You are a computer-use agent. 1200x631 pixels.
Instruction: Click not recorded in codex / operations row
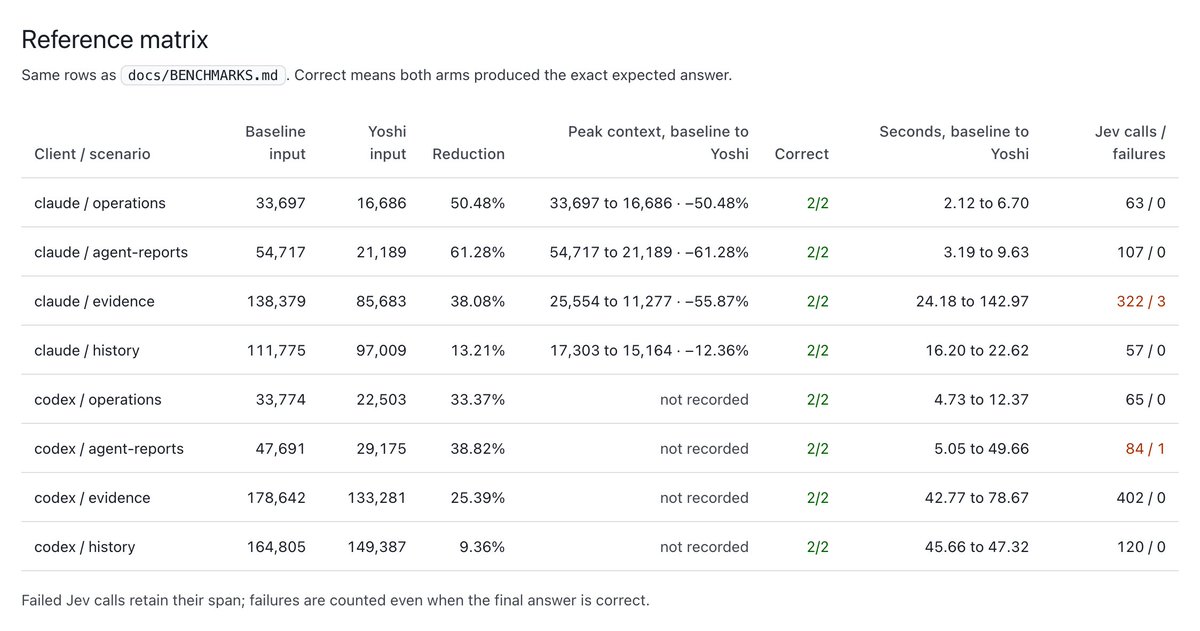tap(704, 400)
